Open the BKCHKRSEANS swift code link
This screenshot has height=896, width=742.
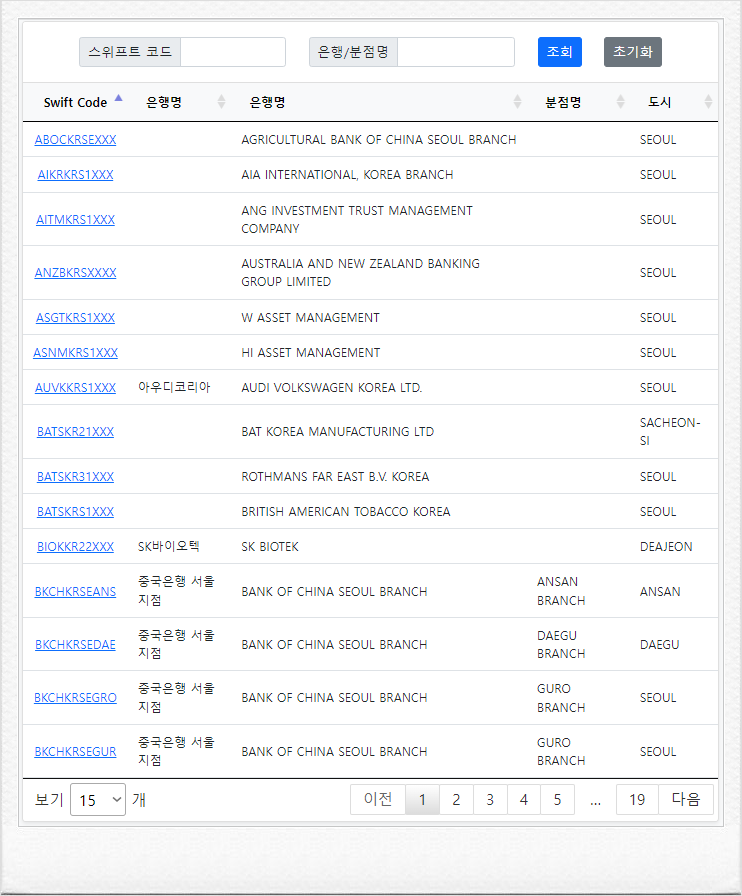click(75, 591)
